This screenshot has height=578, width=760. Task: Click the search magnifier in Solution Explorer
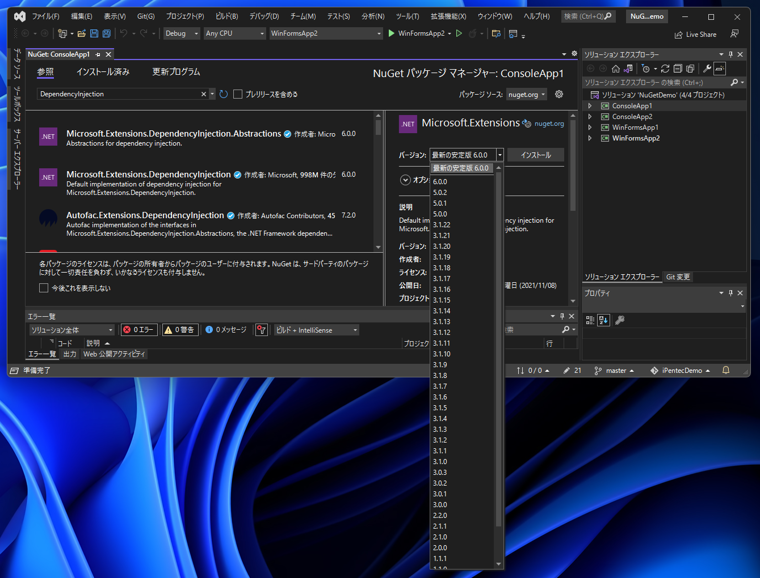(x=734, y=82)
